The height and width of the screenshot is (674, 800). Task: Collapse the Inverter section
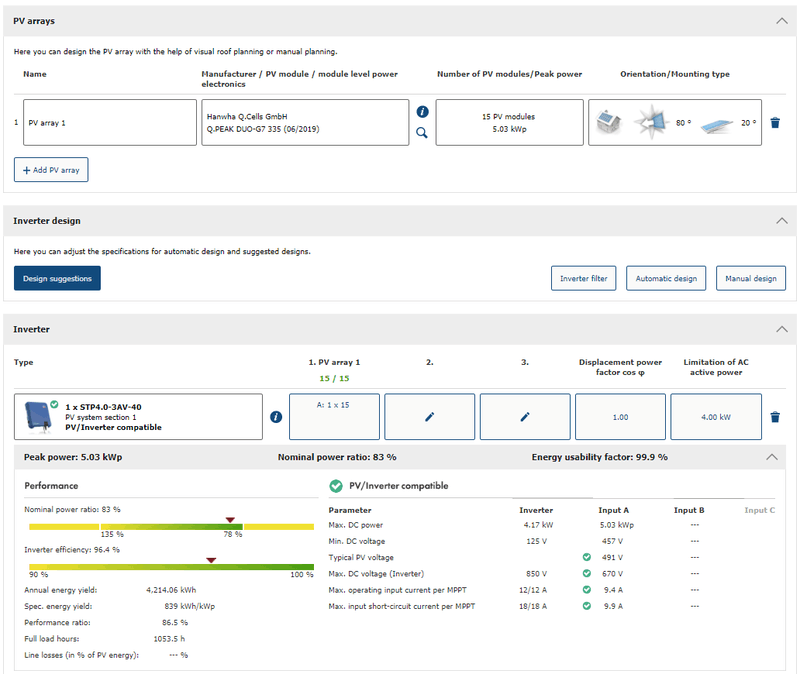click(781, 329)
